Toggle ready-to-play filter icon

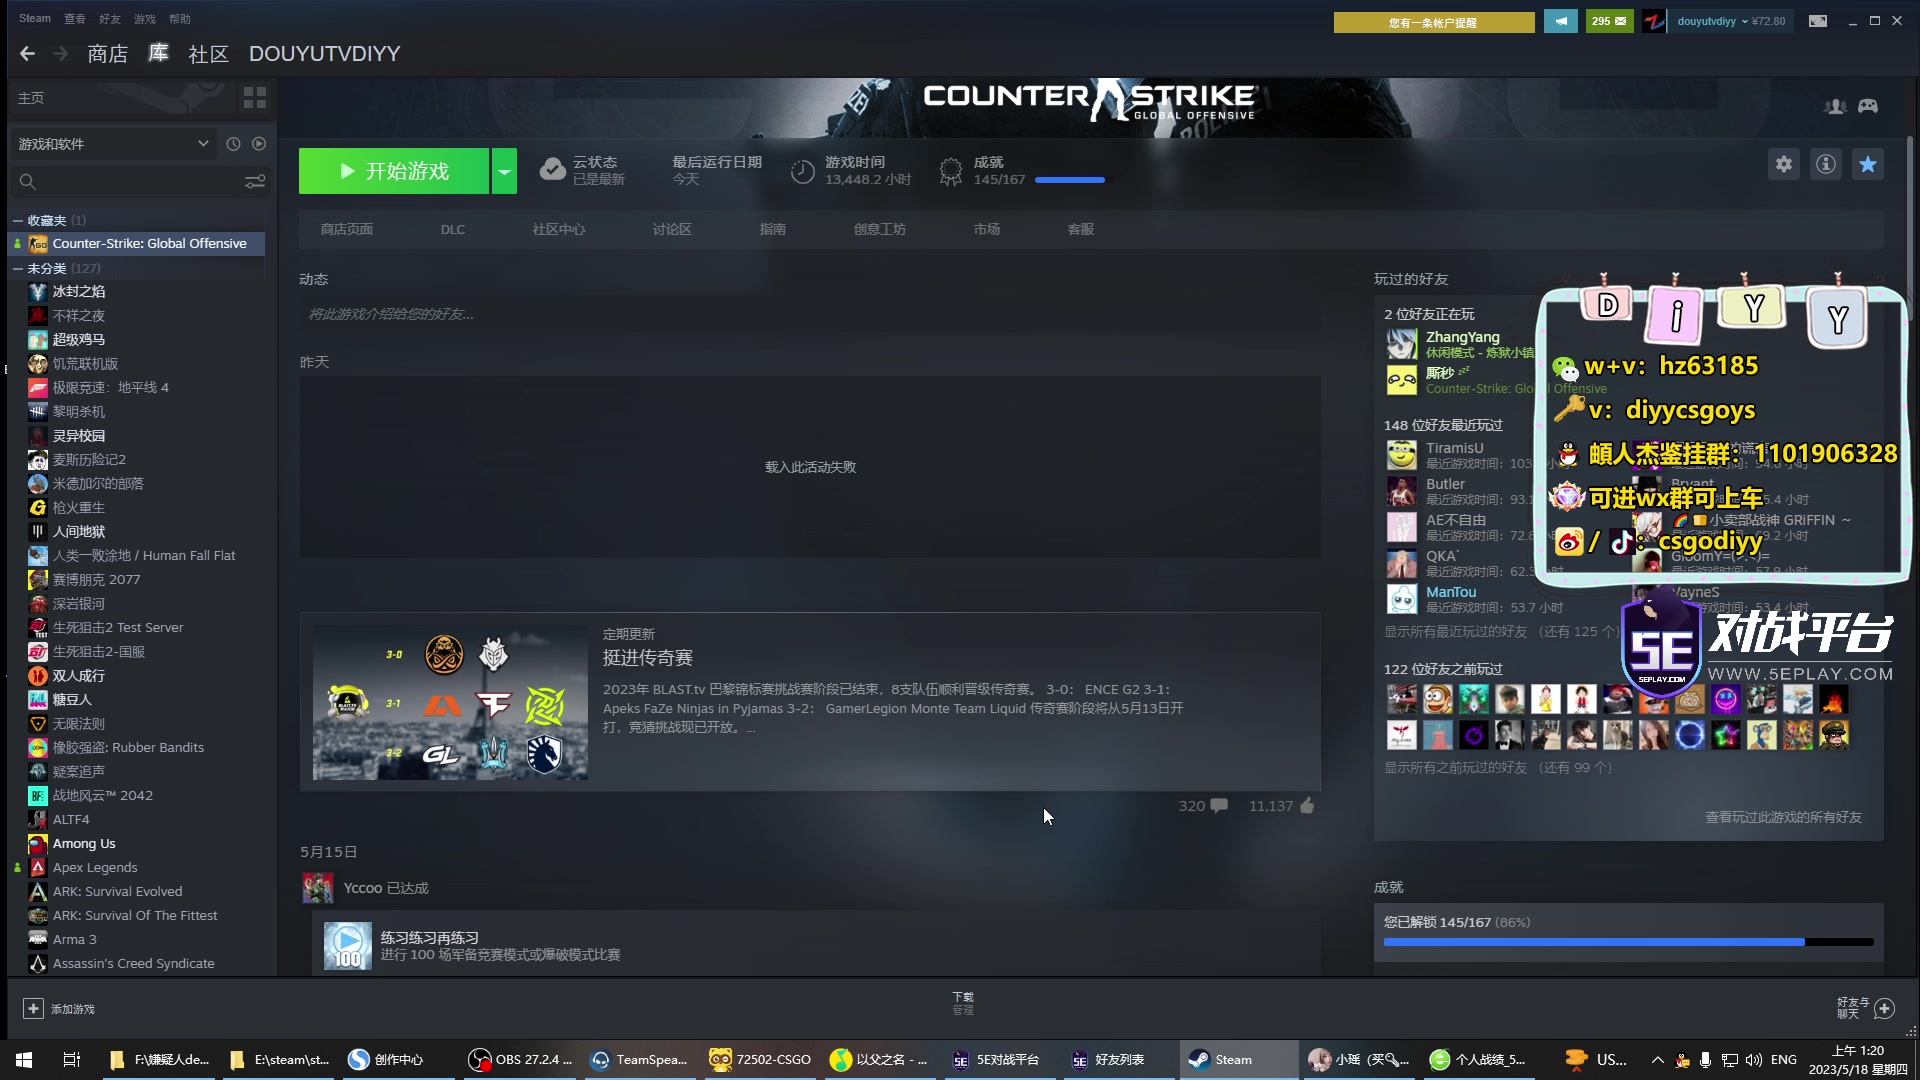pyautogui.click(x=259, y=144)
